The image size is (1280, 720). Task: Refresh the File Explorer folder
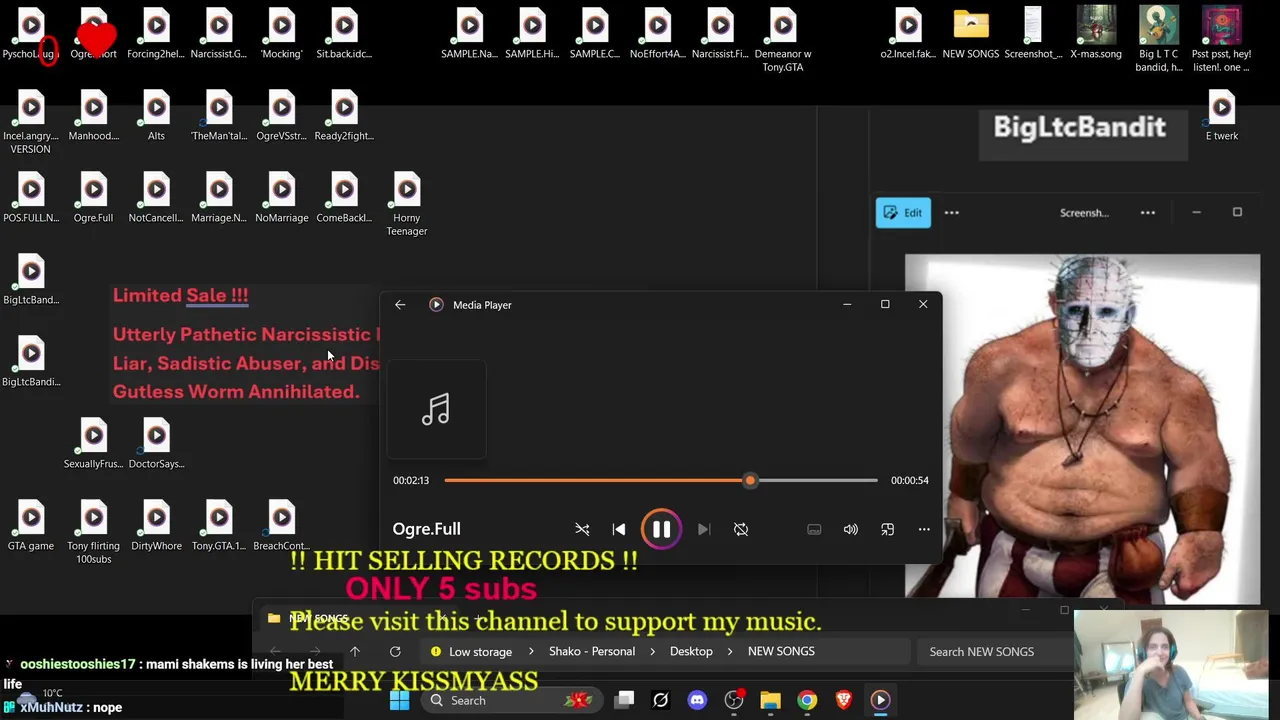395,652
